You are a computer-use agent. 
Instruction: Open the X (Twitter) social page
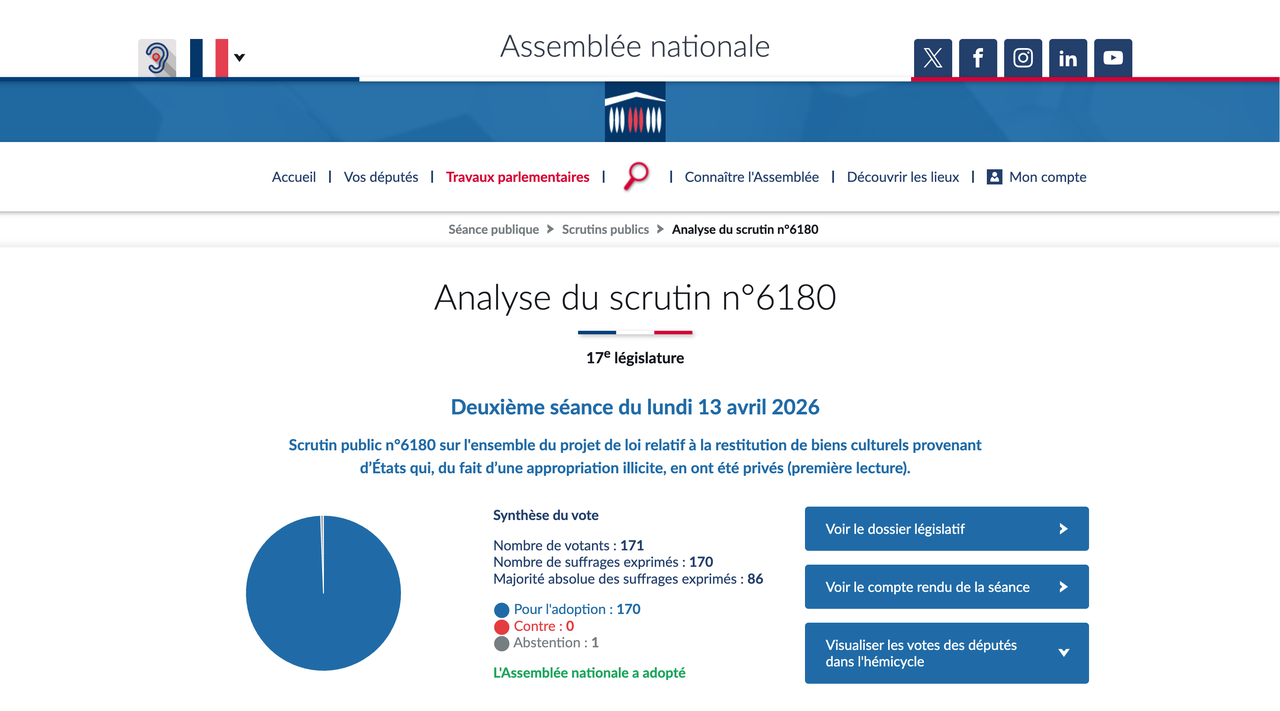(x=933, y=58)
